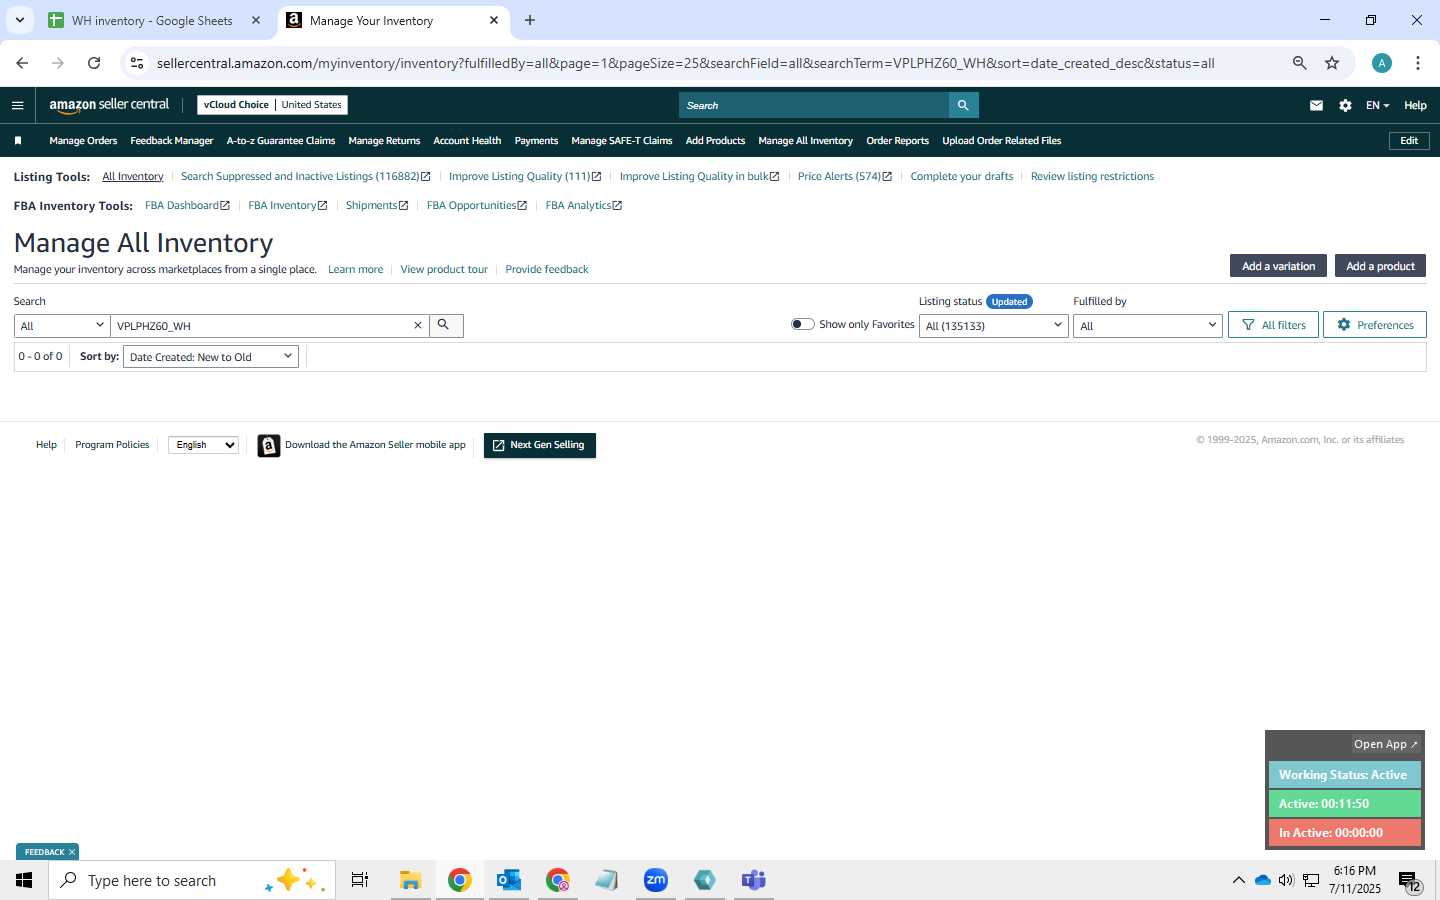The image size is (1440, 900).
Task: Open Manage Orders menu item
Action: (x=83, y=141)
